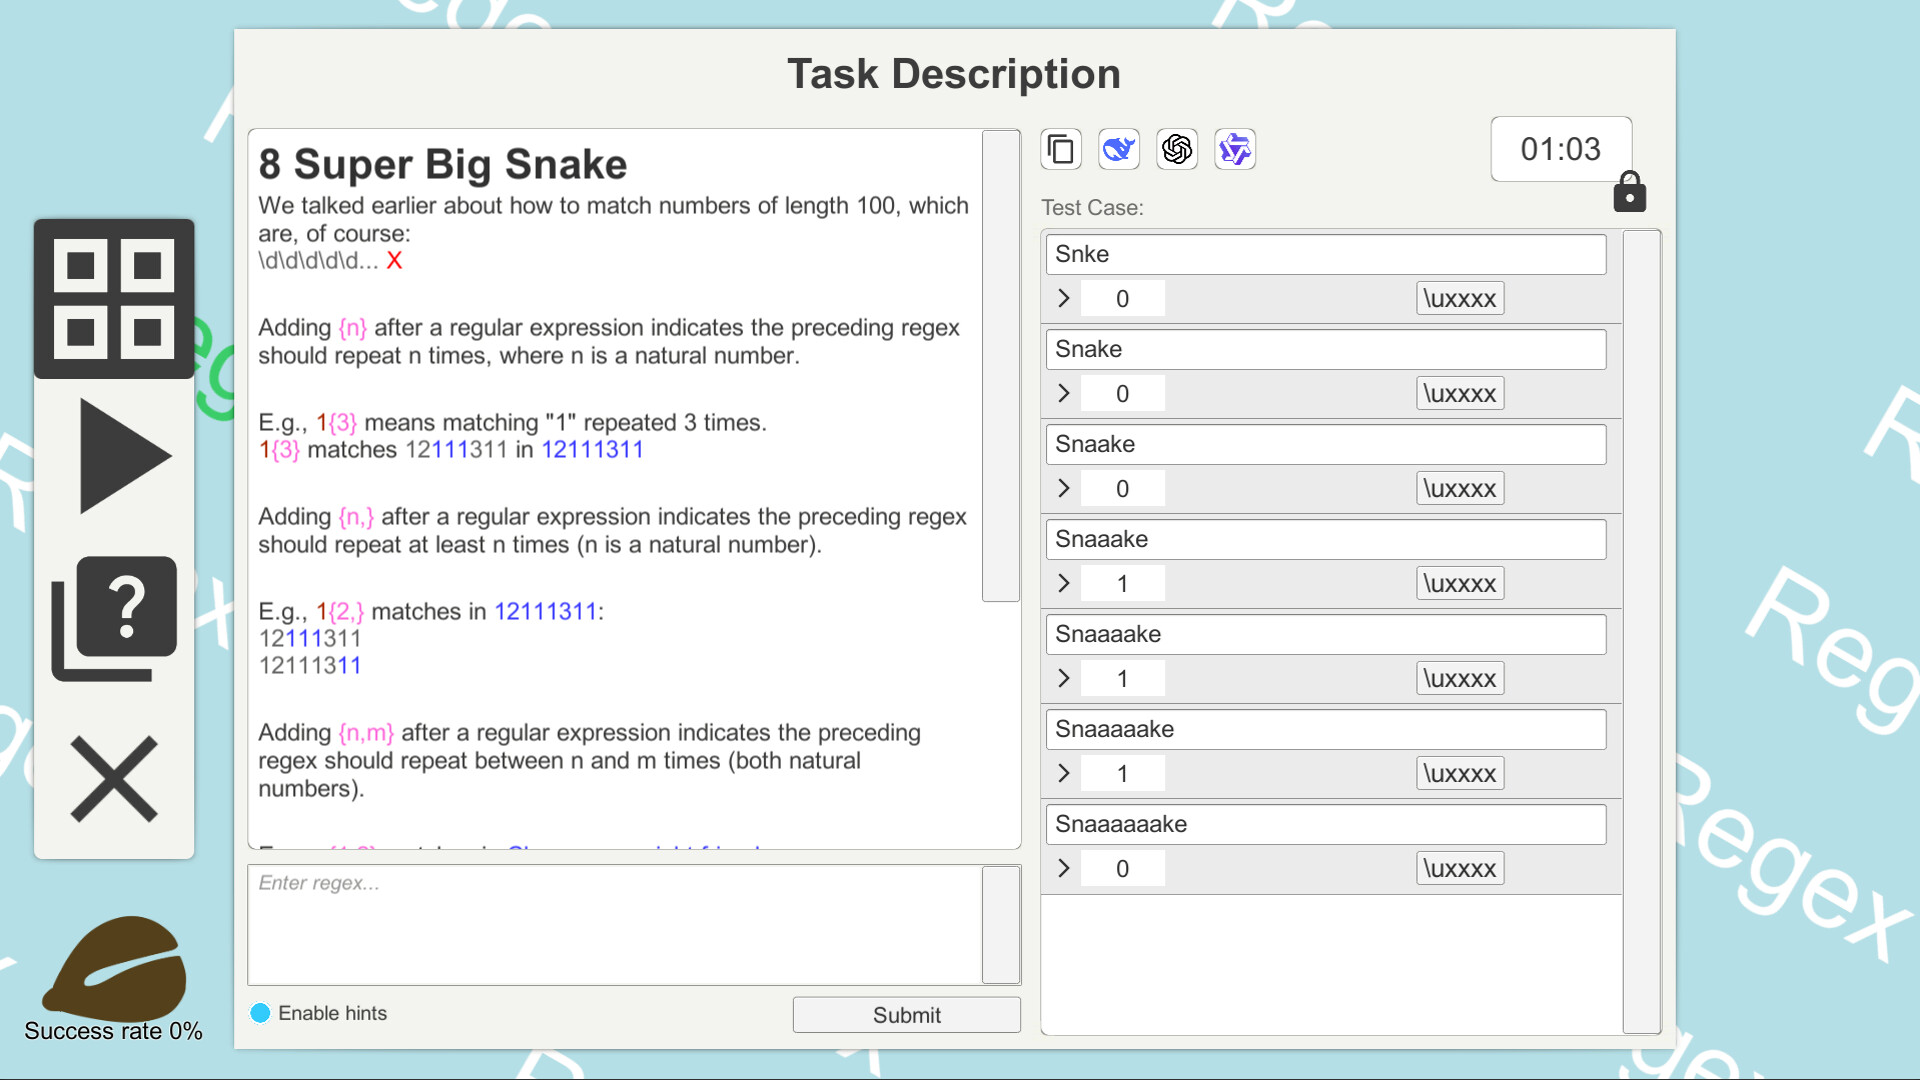
Task: Open the ChatGPT assistant
Action: point(1177,148)
